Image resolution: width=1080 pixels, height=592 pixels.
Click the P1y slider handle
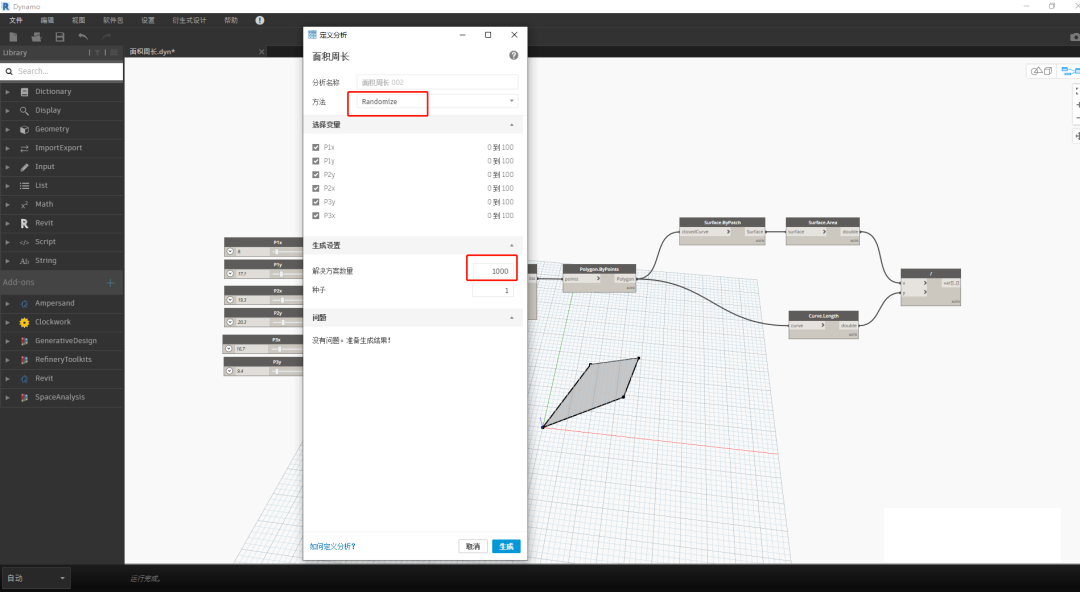281,274
